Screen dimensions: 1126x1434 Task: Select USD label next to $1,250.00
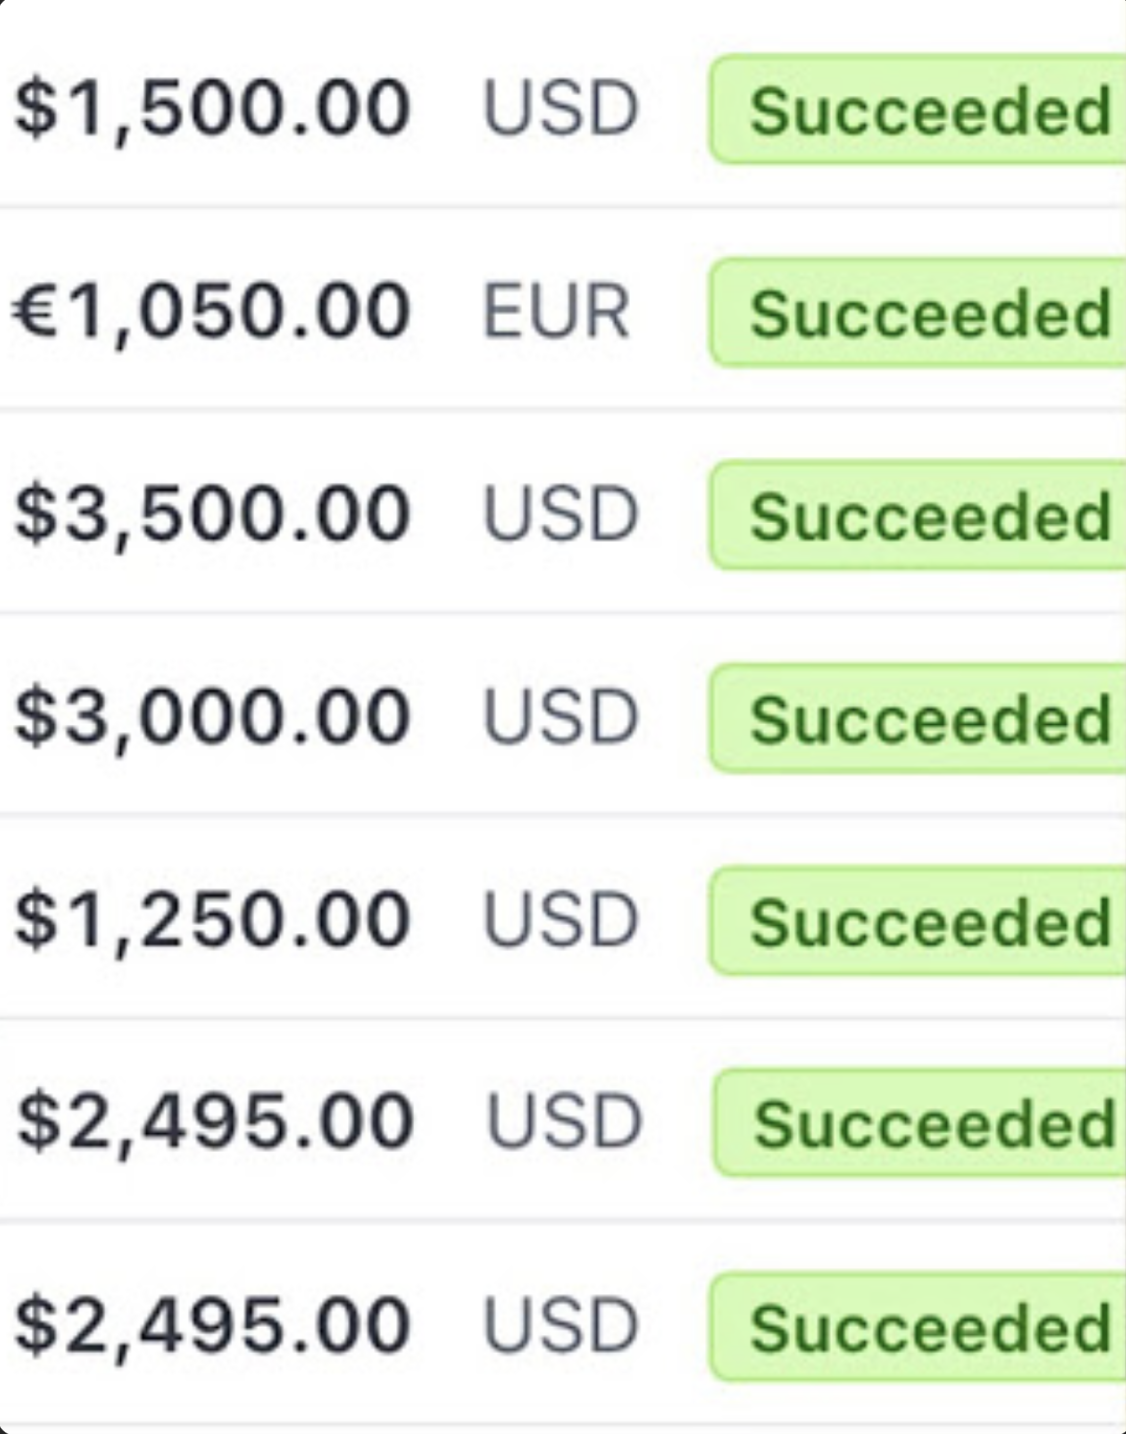click(560, 920)
